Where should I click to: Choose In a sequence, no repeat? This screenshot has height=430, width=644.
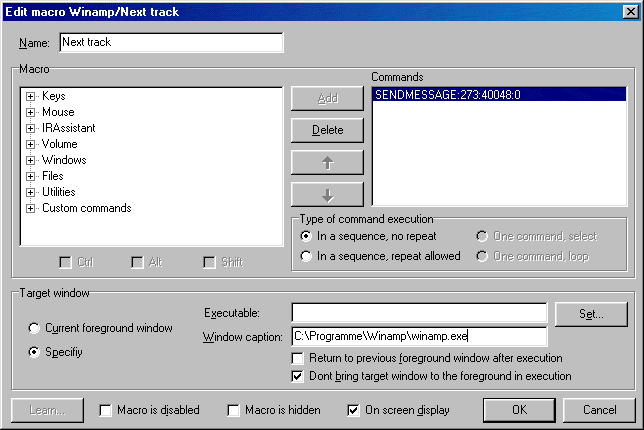click(306, 237)
